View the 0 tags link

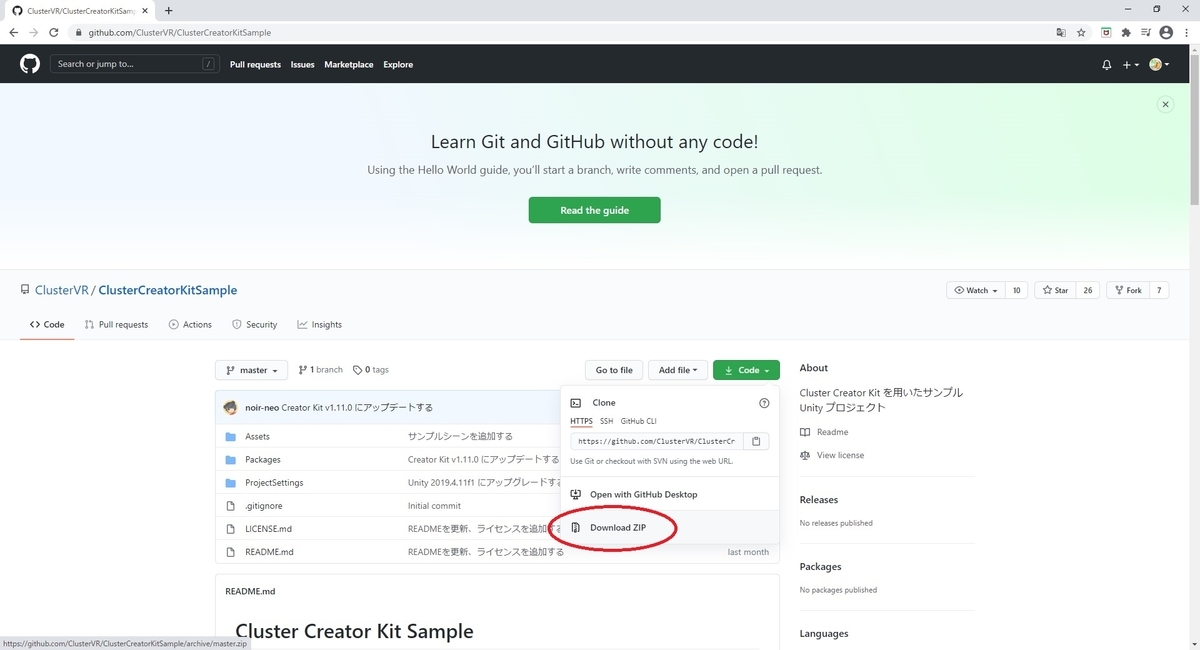[371, 370]
